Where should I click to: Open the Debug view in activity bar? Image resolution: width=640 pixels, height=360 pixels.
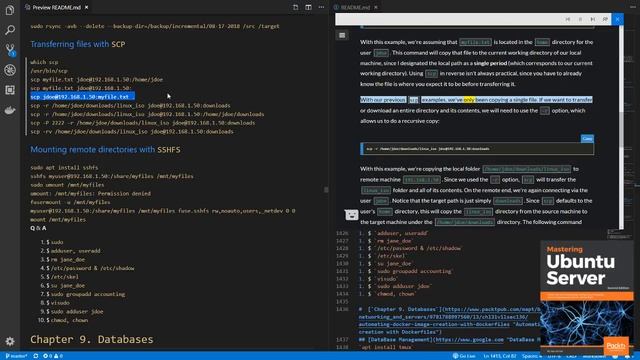(x=10, y=70)
